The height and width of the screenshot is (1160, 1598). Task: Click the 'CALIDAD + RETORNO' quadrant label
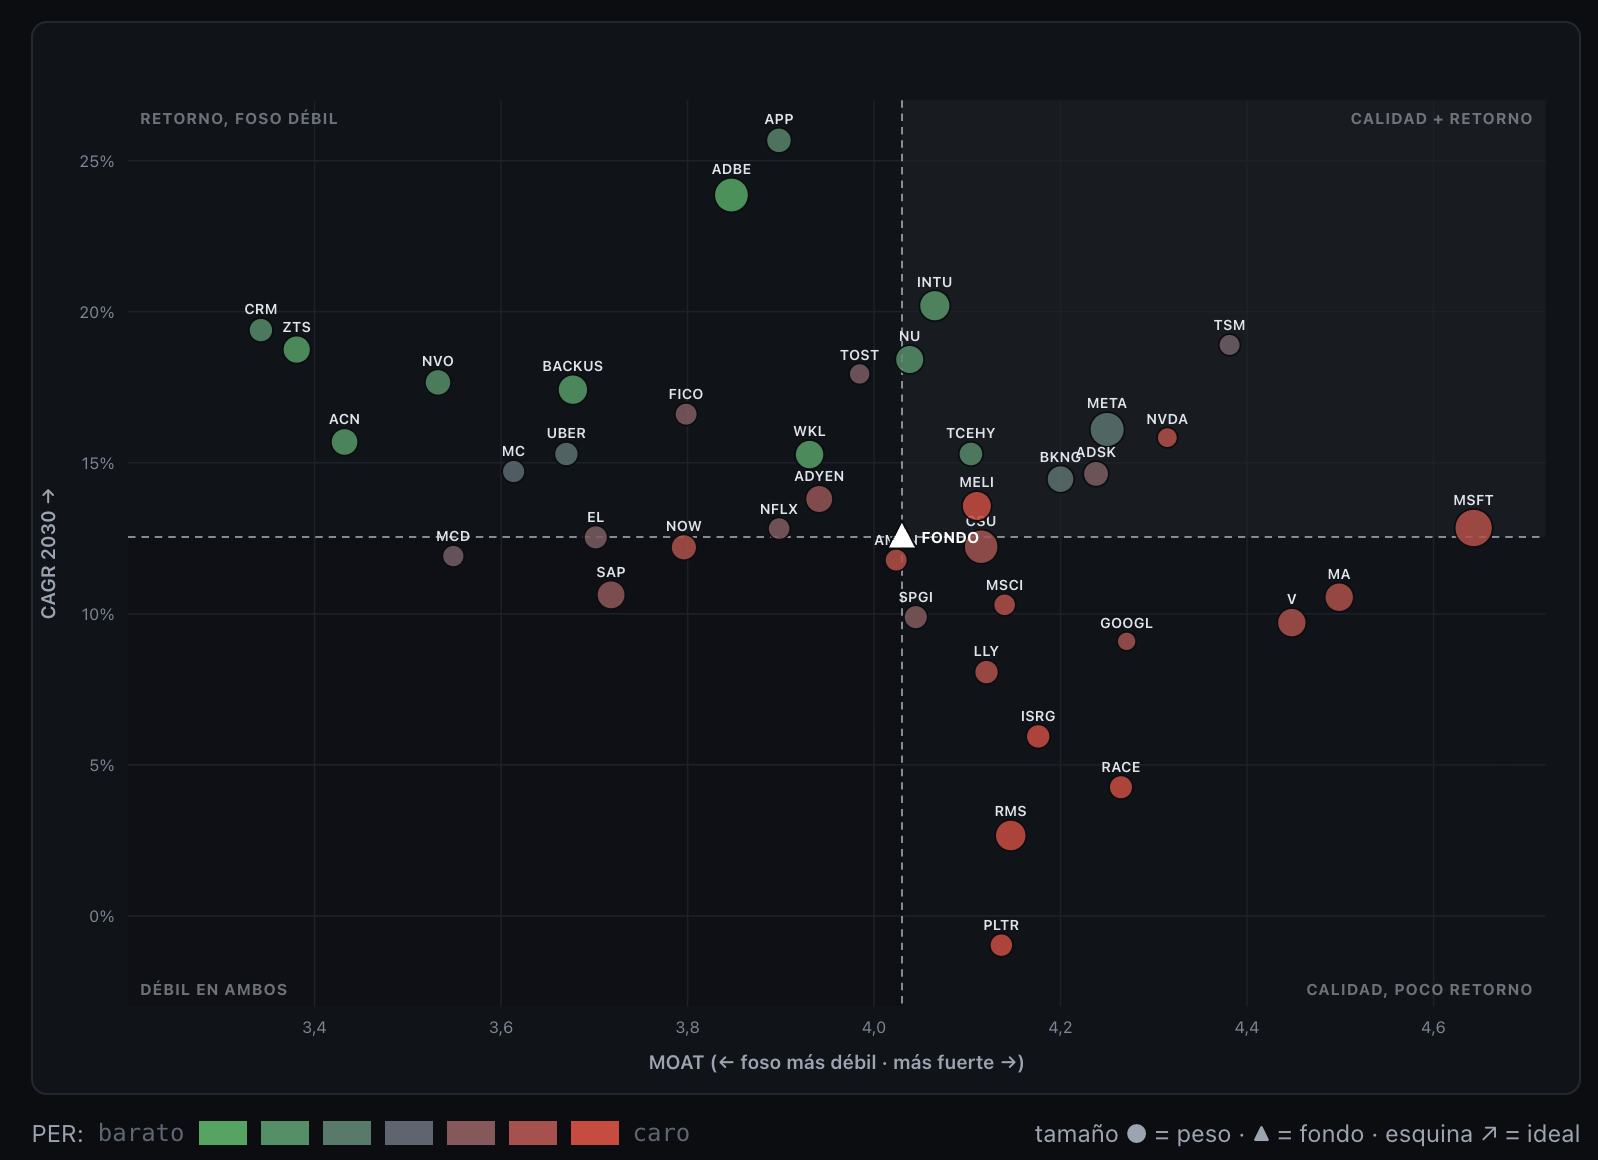click(x=1441, y=118)
